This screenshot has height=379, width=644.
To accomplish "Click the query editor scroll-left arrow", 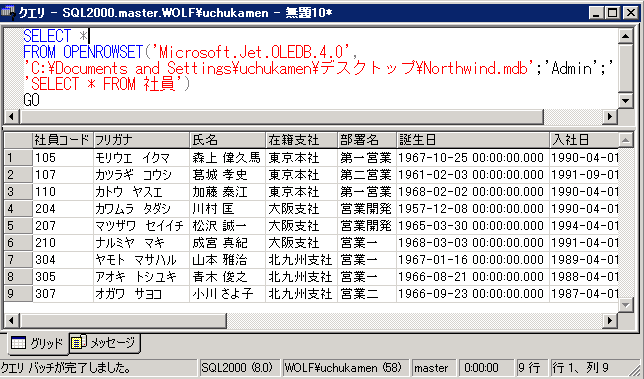I will pyautogui.click(x=11, y=117).
